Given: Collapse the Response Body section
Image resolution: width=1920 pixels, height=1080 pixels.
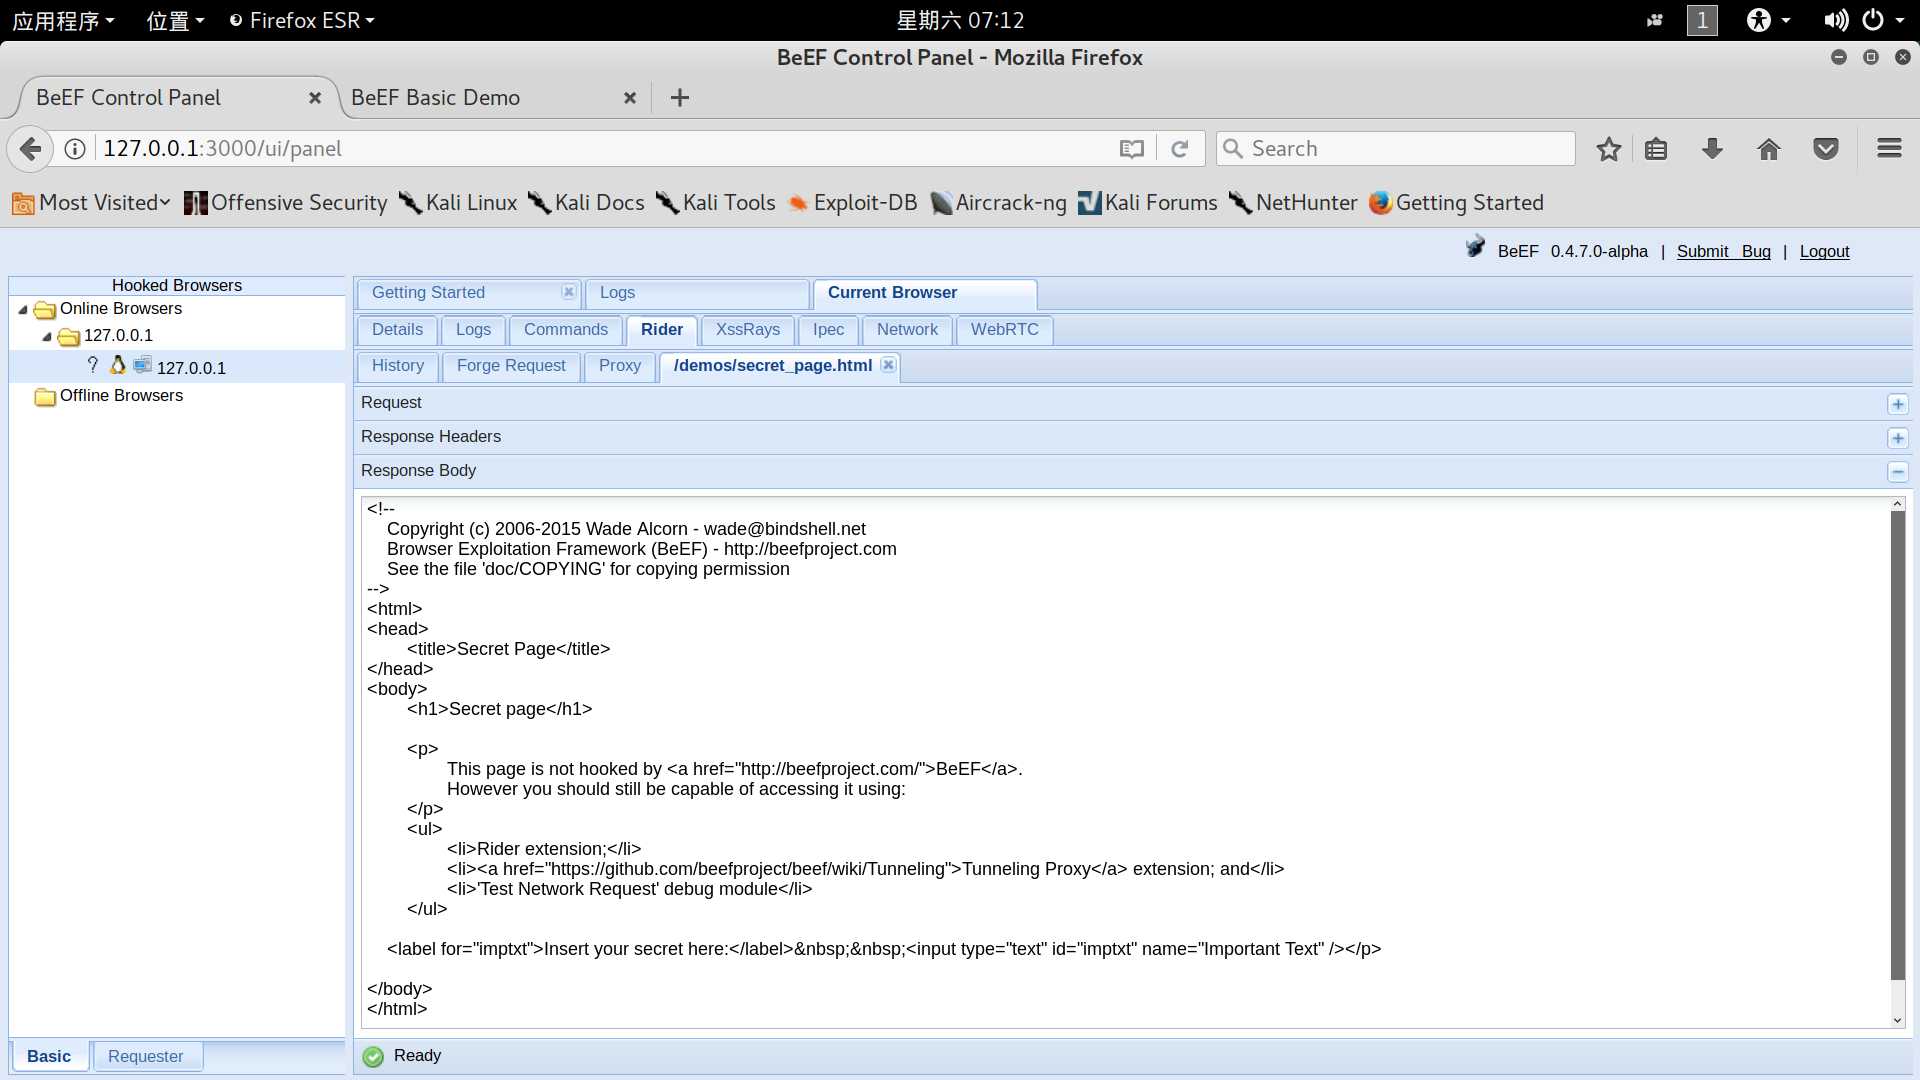Looking at the screenshot, I should pyautogui.click(x=1897, y=472).
